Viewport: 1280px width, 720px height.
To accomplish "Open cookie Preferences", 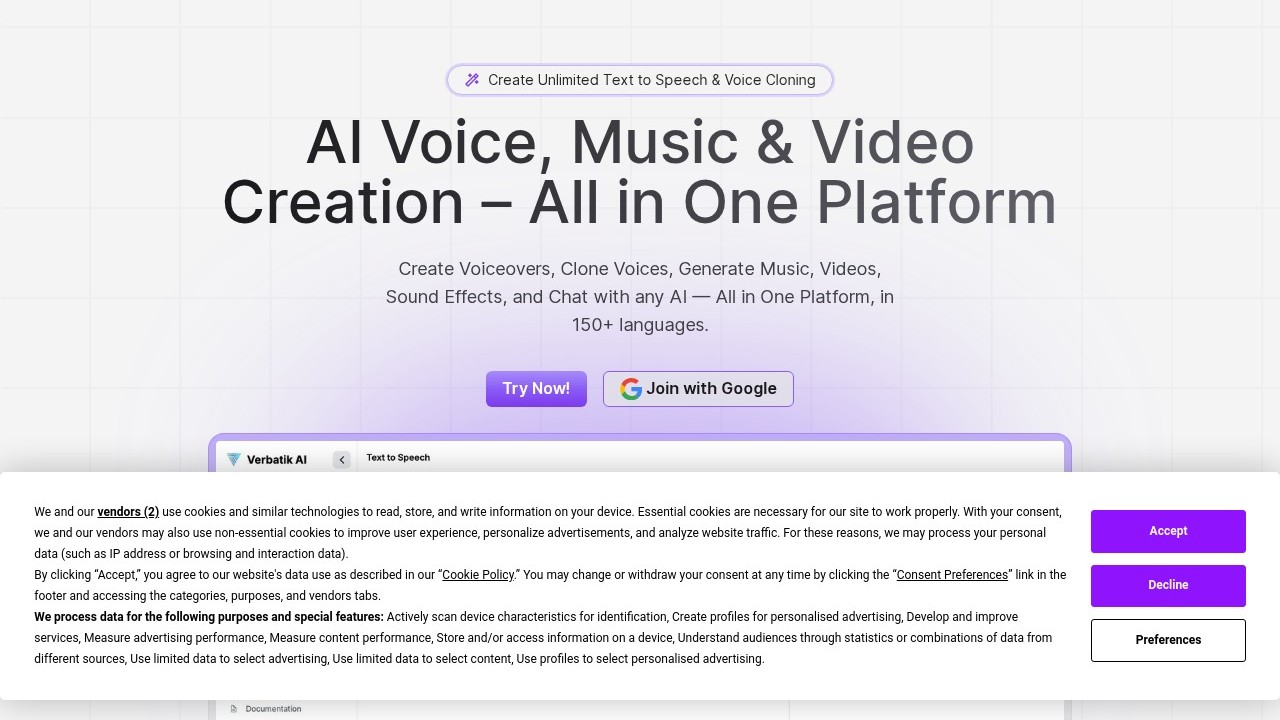I will pyautogui.click(x=1168, y=640).
